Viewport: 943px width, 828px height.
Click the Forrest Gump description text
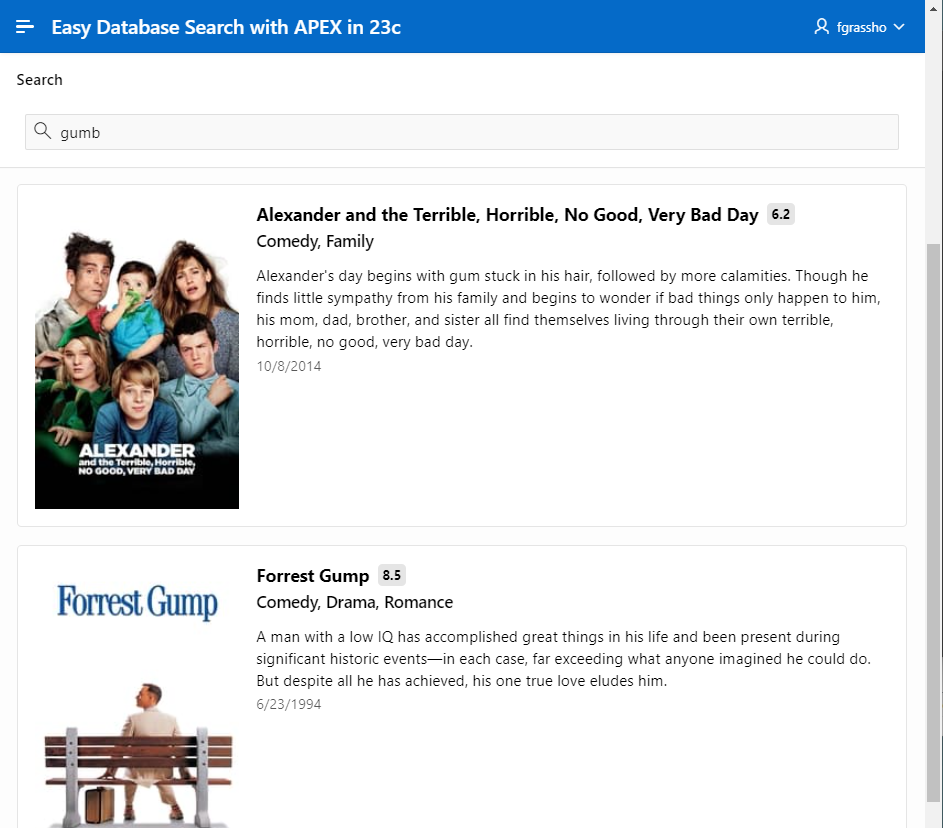pyautogui.click(x=564, y=658)
